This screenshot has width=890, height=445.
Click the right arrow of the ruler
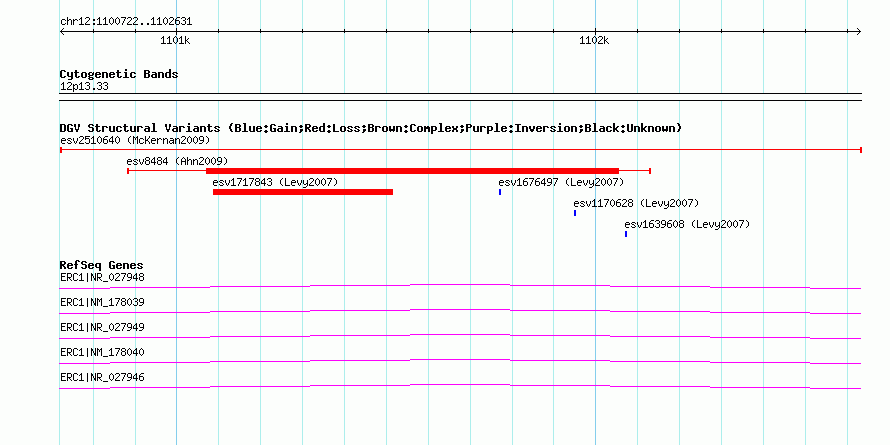pos(859,31)
